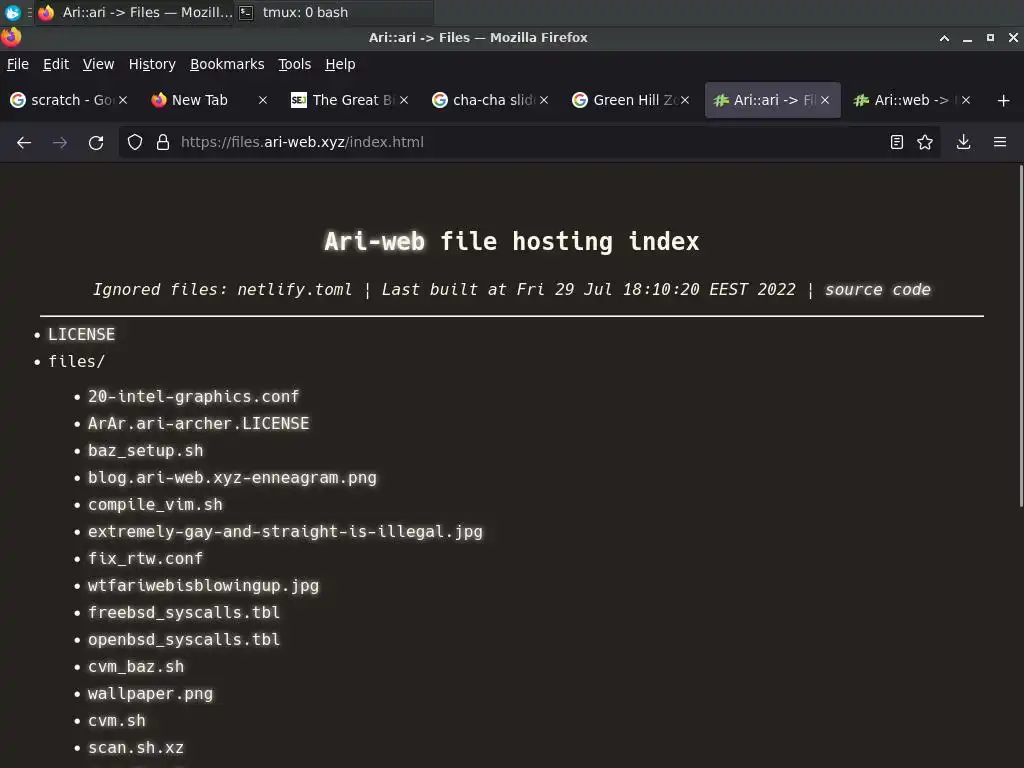Open cvm.sh file link
Screen dimensions: 1024x768
(x=116, y=721)
